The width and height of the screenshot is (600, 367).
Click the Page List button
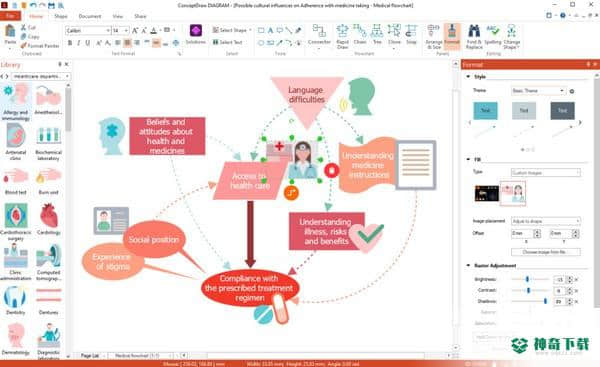point(90,356)
